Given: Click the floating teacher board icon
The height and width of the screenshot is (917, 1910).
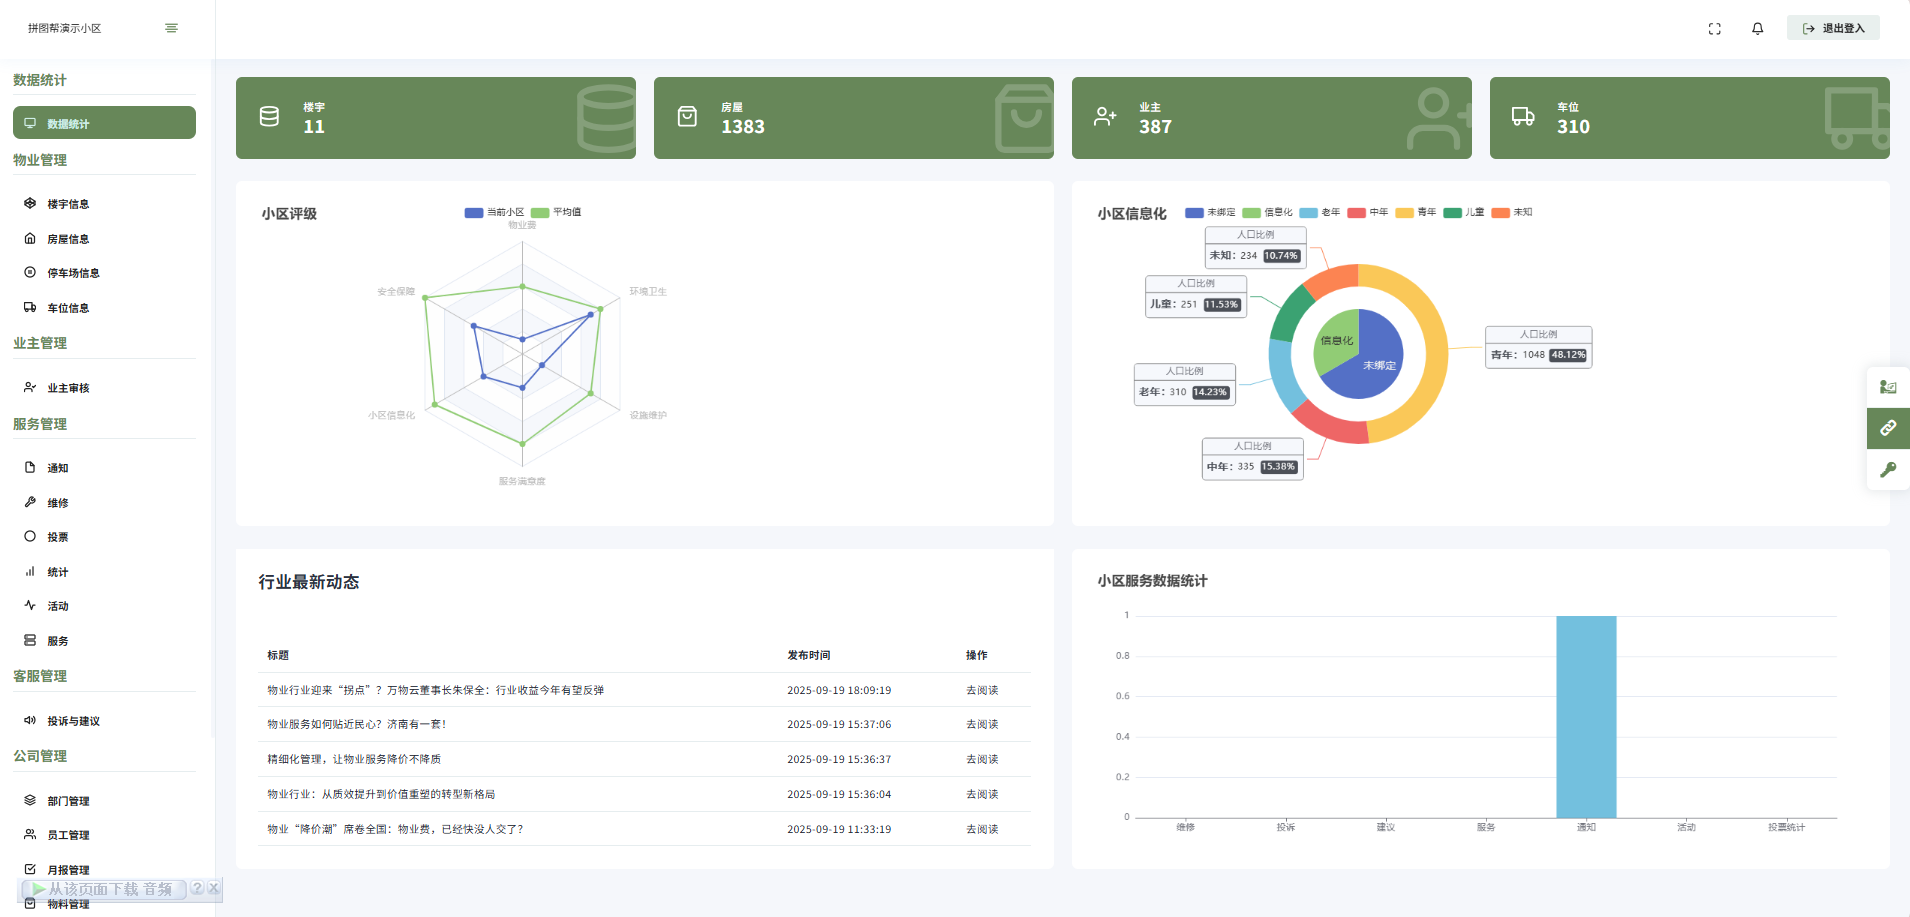Looking at the screenshot, I should pyautogui.click(x=1888, y=387).
